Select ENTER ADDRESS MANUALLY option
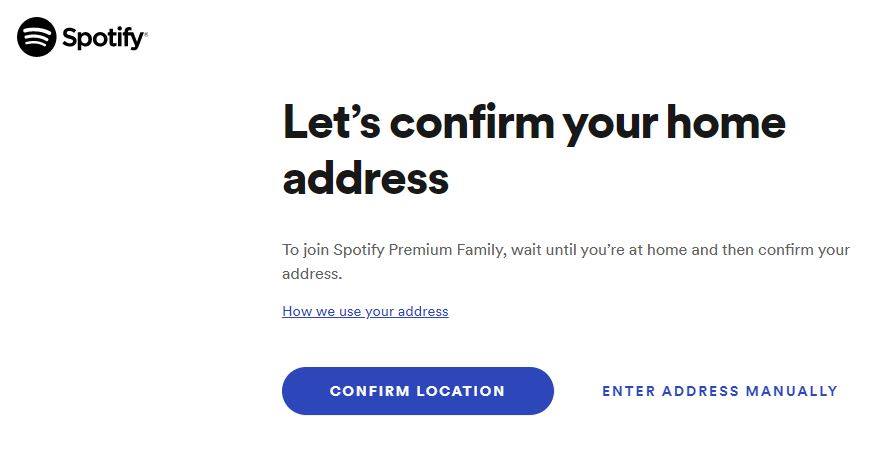Image resolution: width=888 pixels, height=453 pixels. (719, 391)
